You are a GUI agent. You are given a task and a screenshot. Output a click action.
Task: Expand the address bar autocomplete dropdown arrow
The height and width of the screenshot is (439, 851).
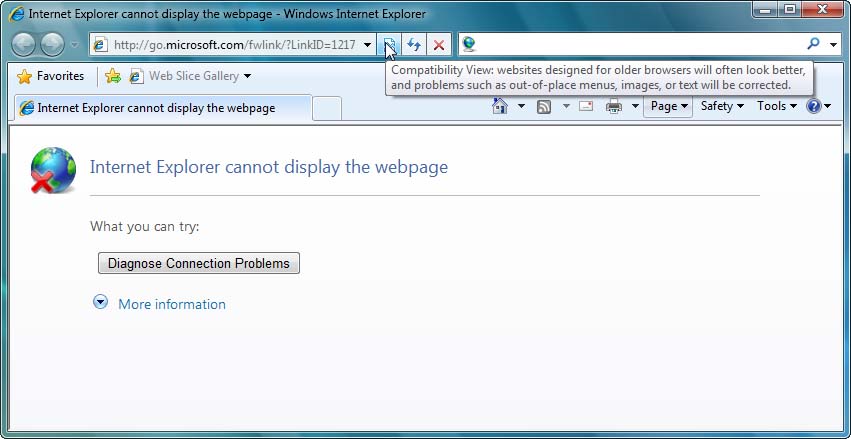[367, 44]
